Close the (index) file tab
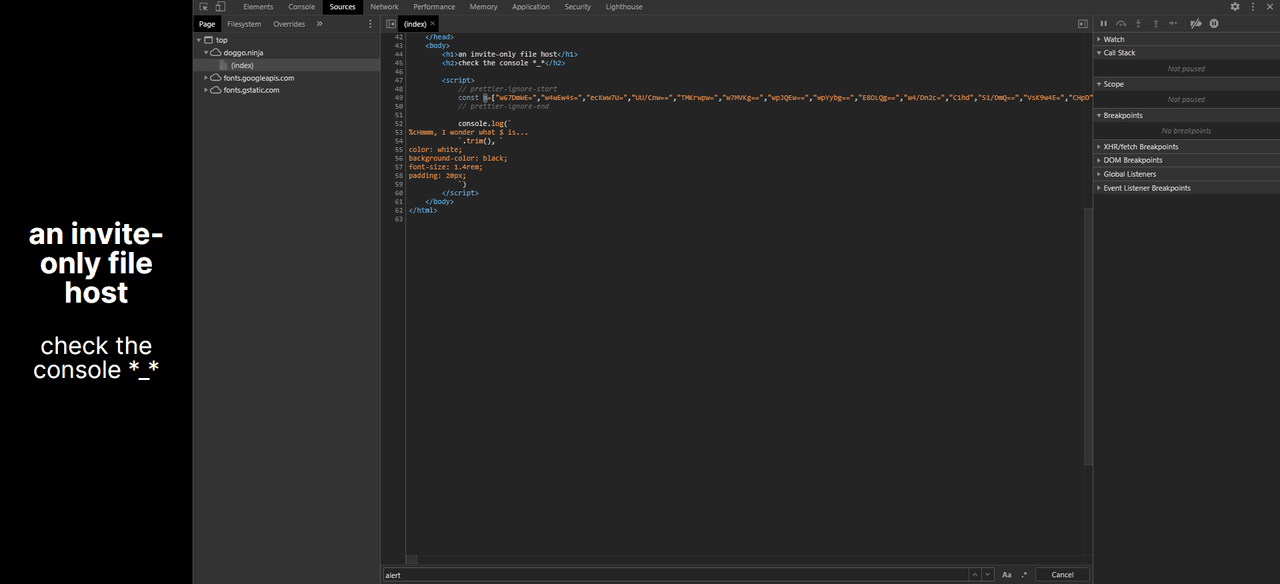The image size is (1280, 584). pos(433,24)
